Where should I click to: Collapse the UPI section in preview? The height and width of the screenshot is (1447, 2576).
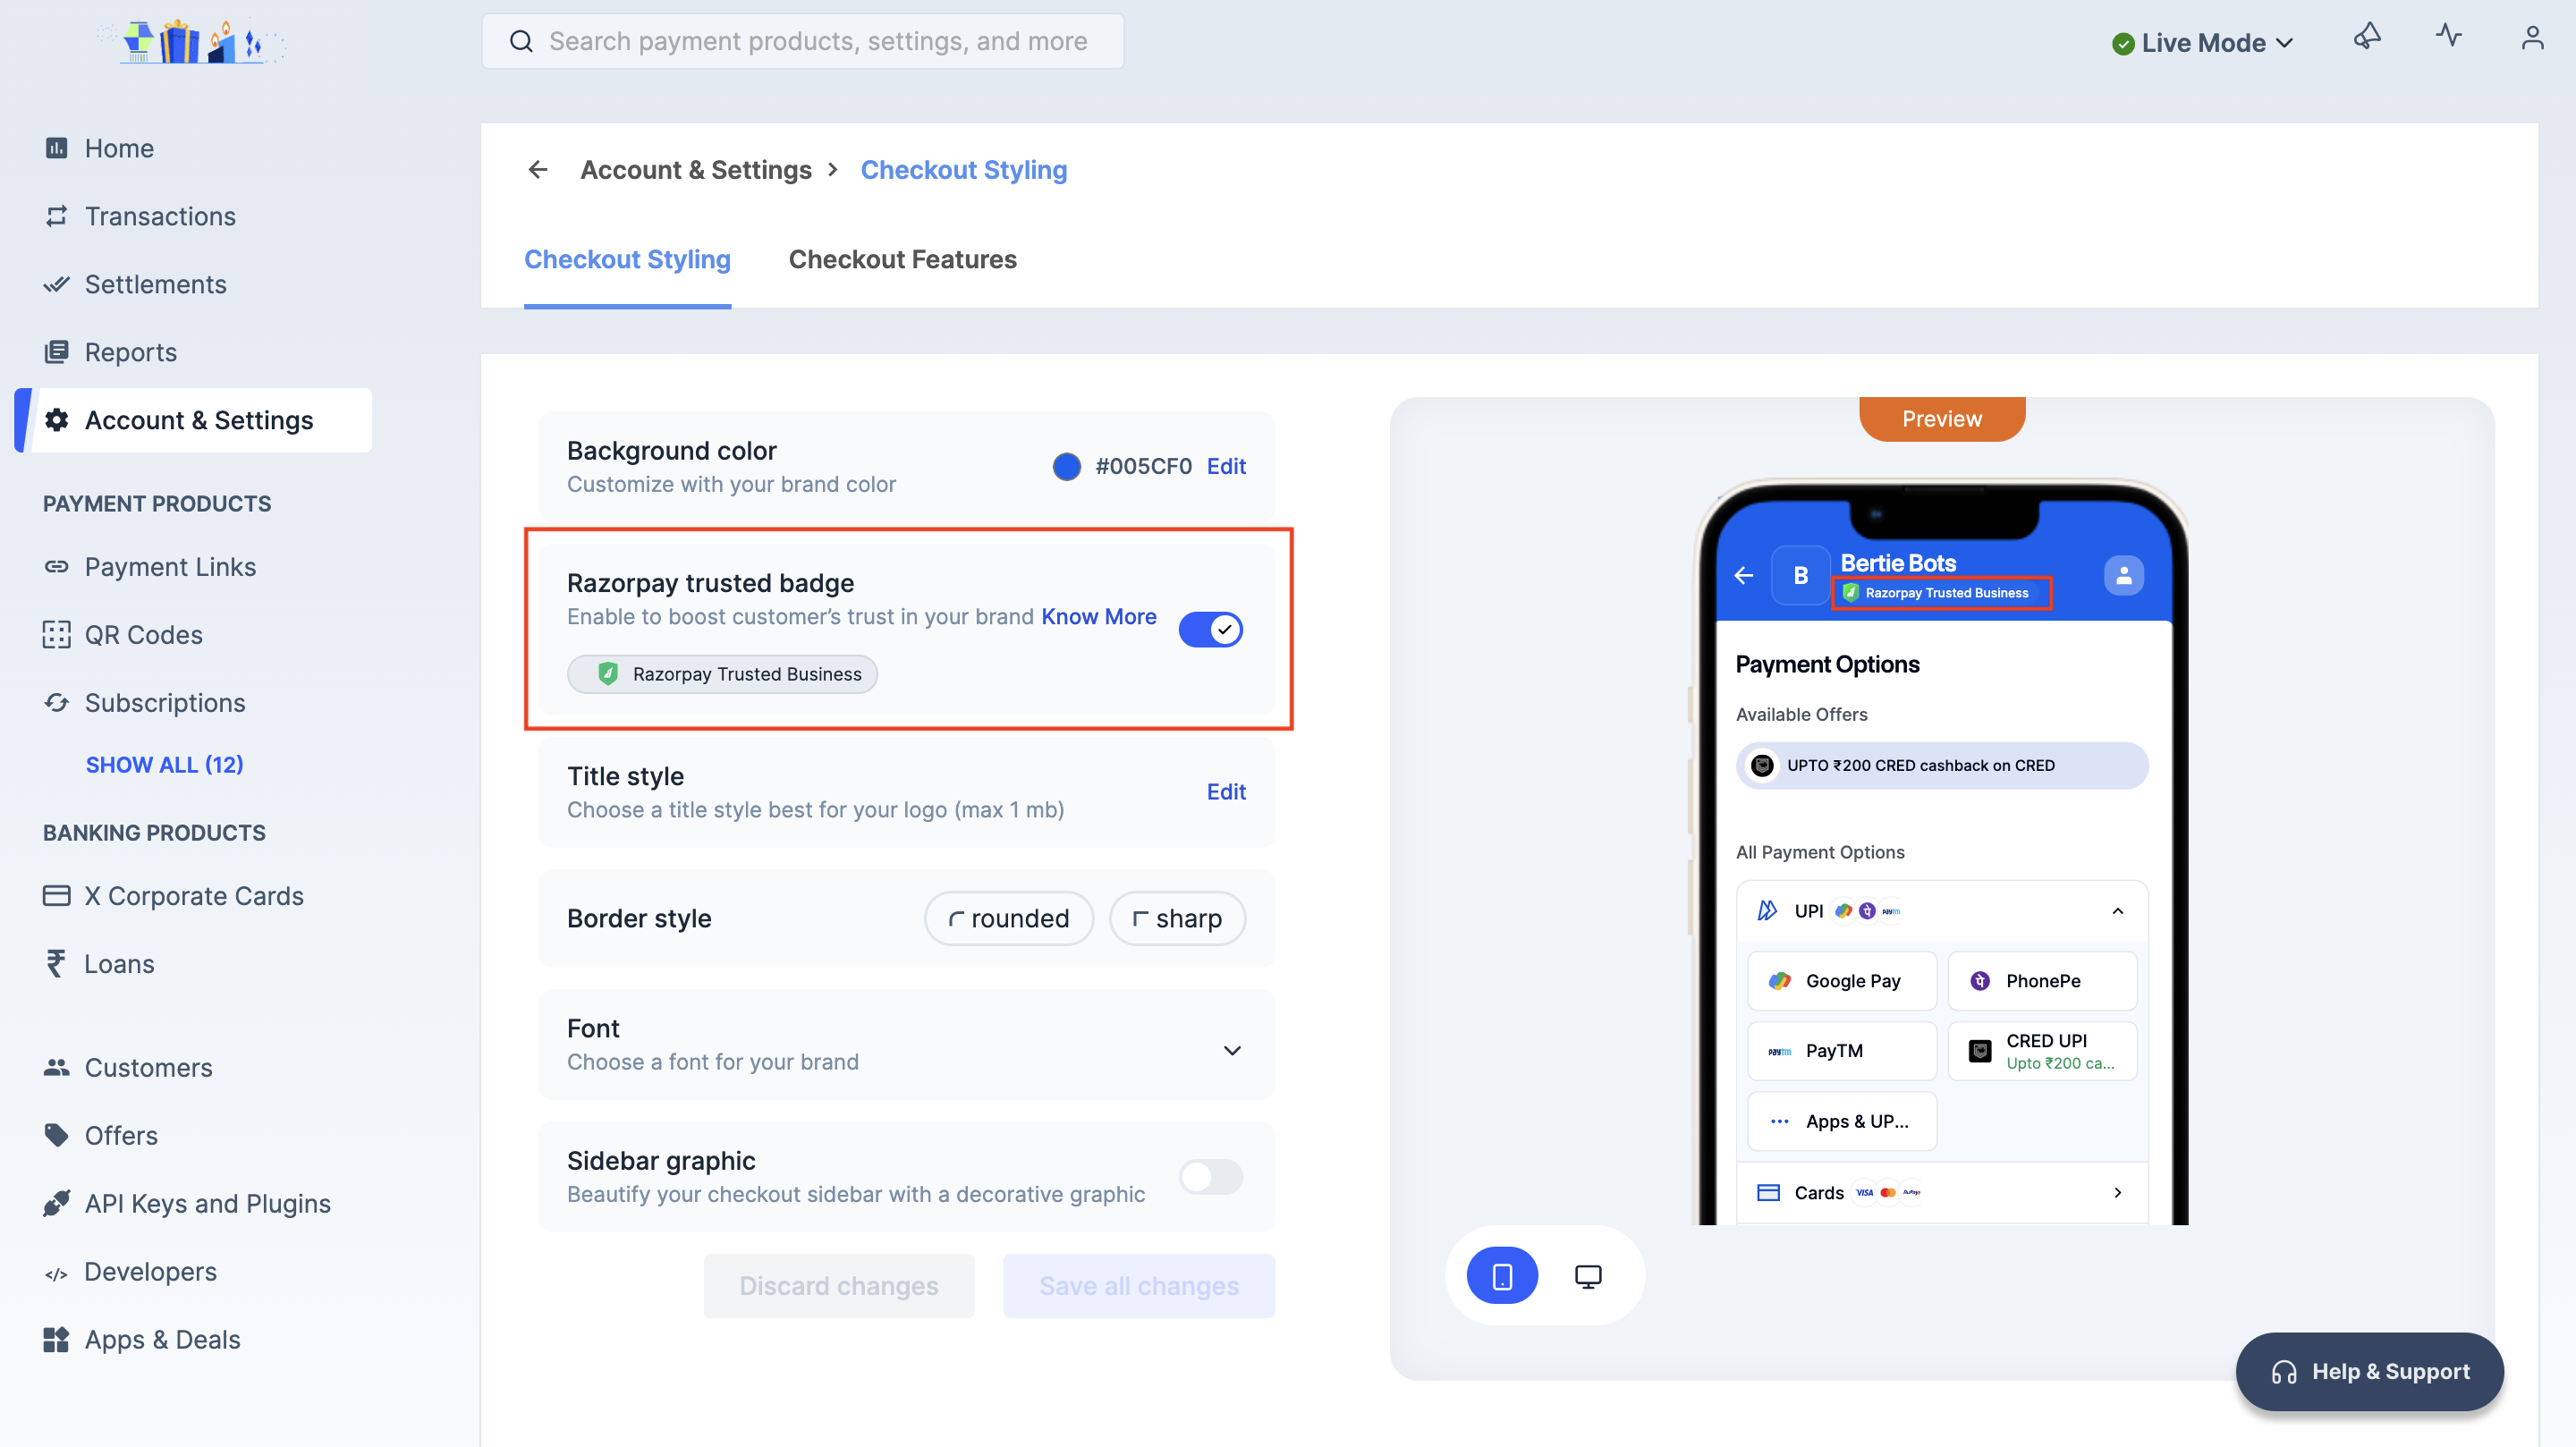[2117, 911]
